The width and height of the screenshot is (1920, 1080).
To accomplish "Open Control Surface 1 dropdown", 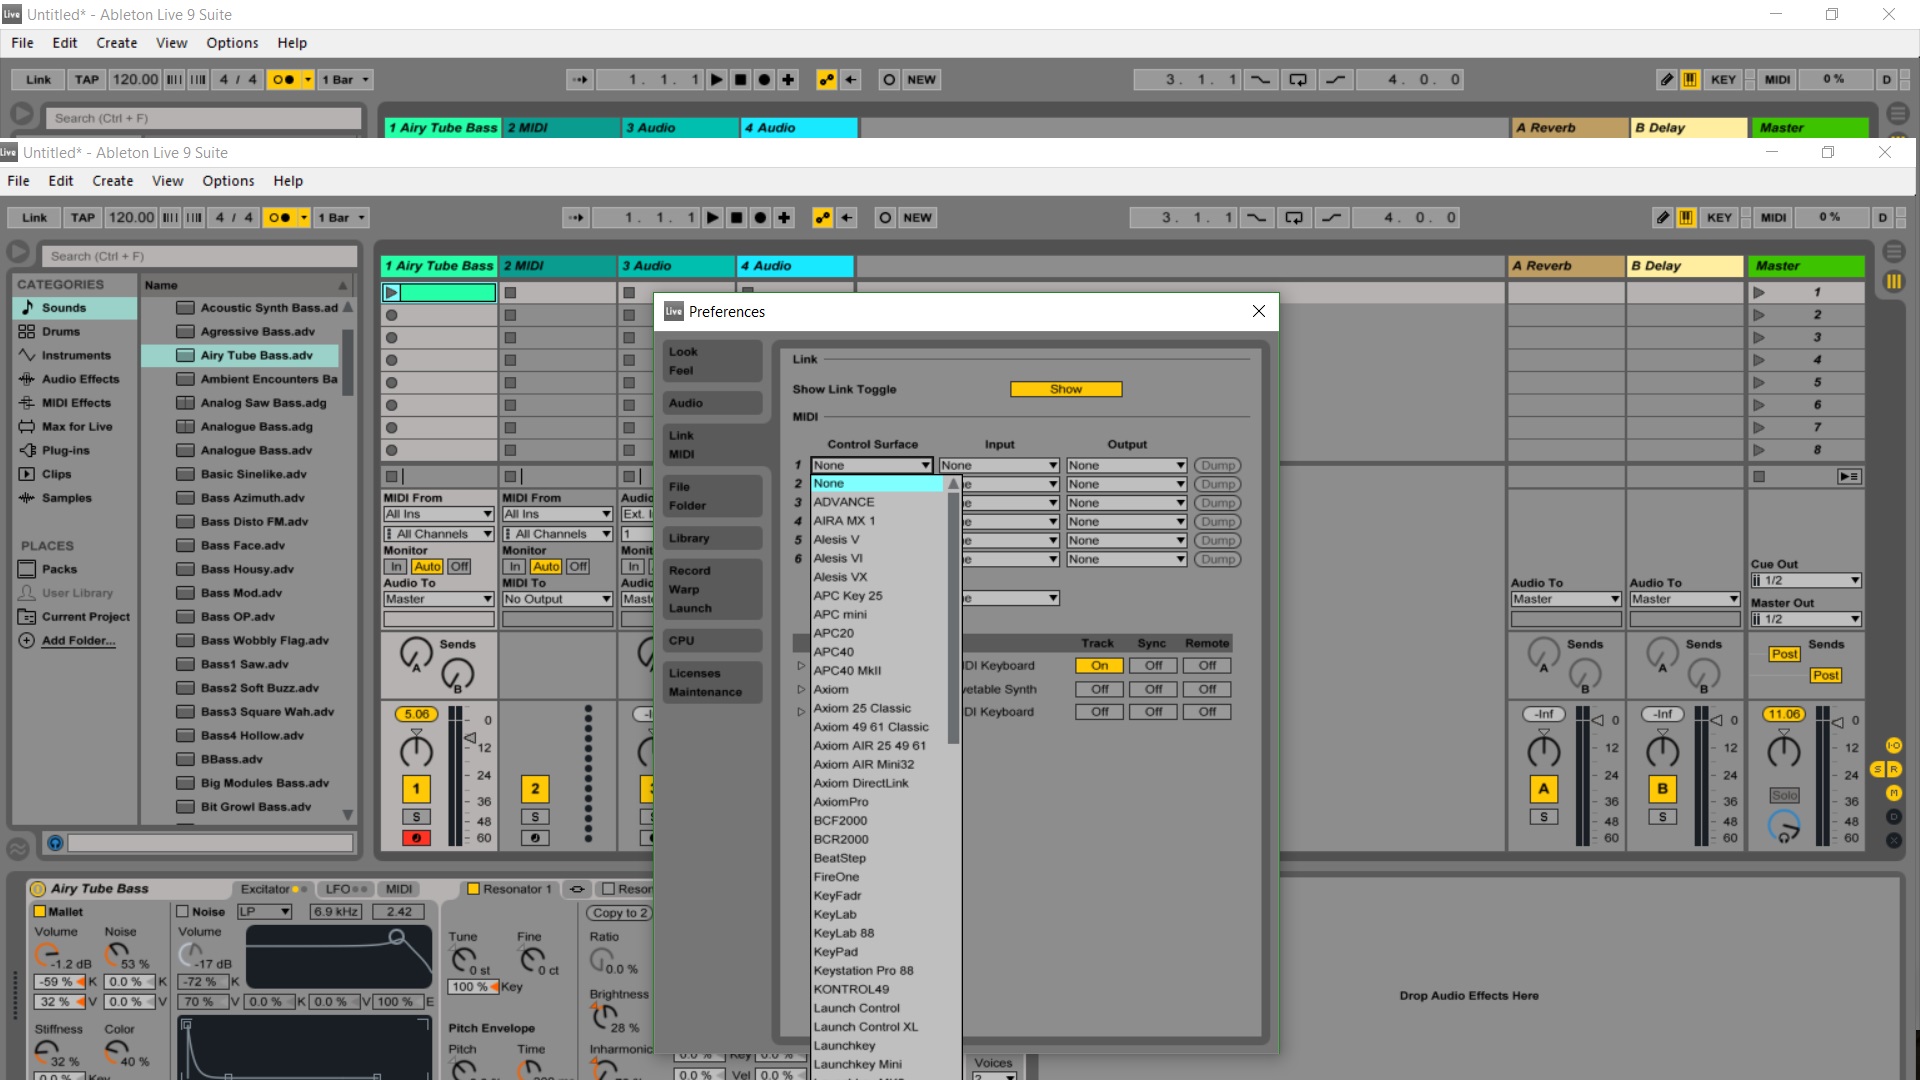I will pyautogui.click(x=872, y=466).
